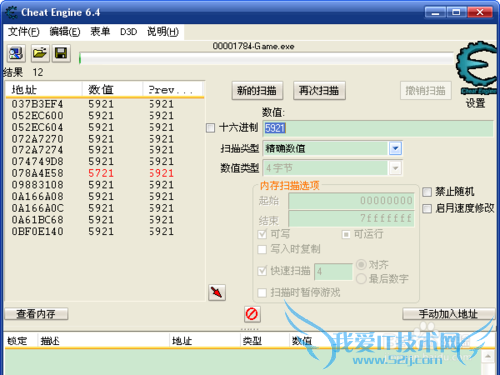
Task: Select result row 0BF0E140
Action: point(105,232)
